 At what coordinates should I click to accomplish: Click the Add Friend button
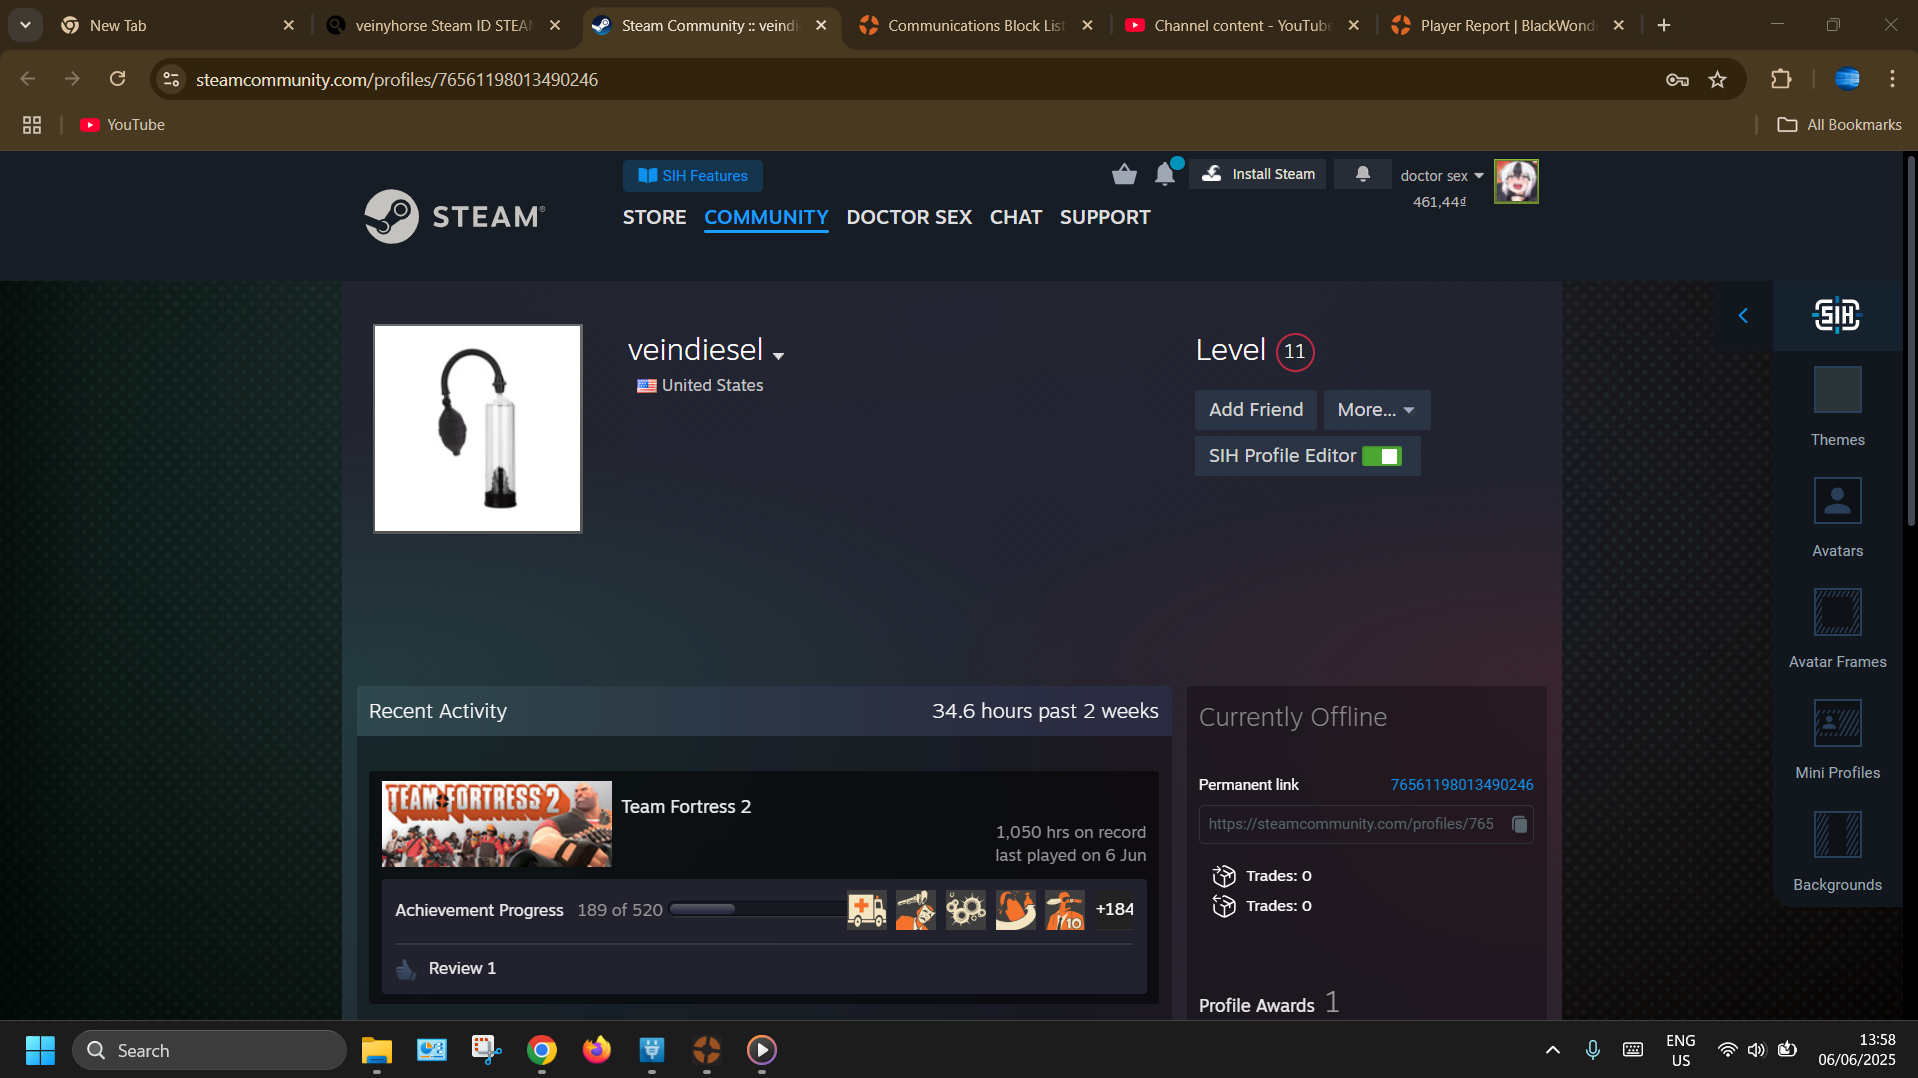pyautogui.click(x=1256, y=410)
